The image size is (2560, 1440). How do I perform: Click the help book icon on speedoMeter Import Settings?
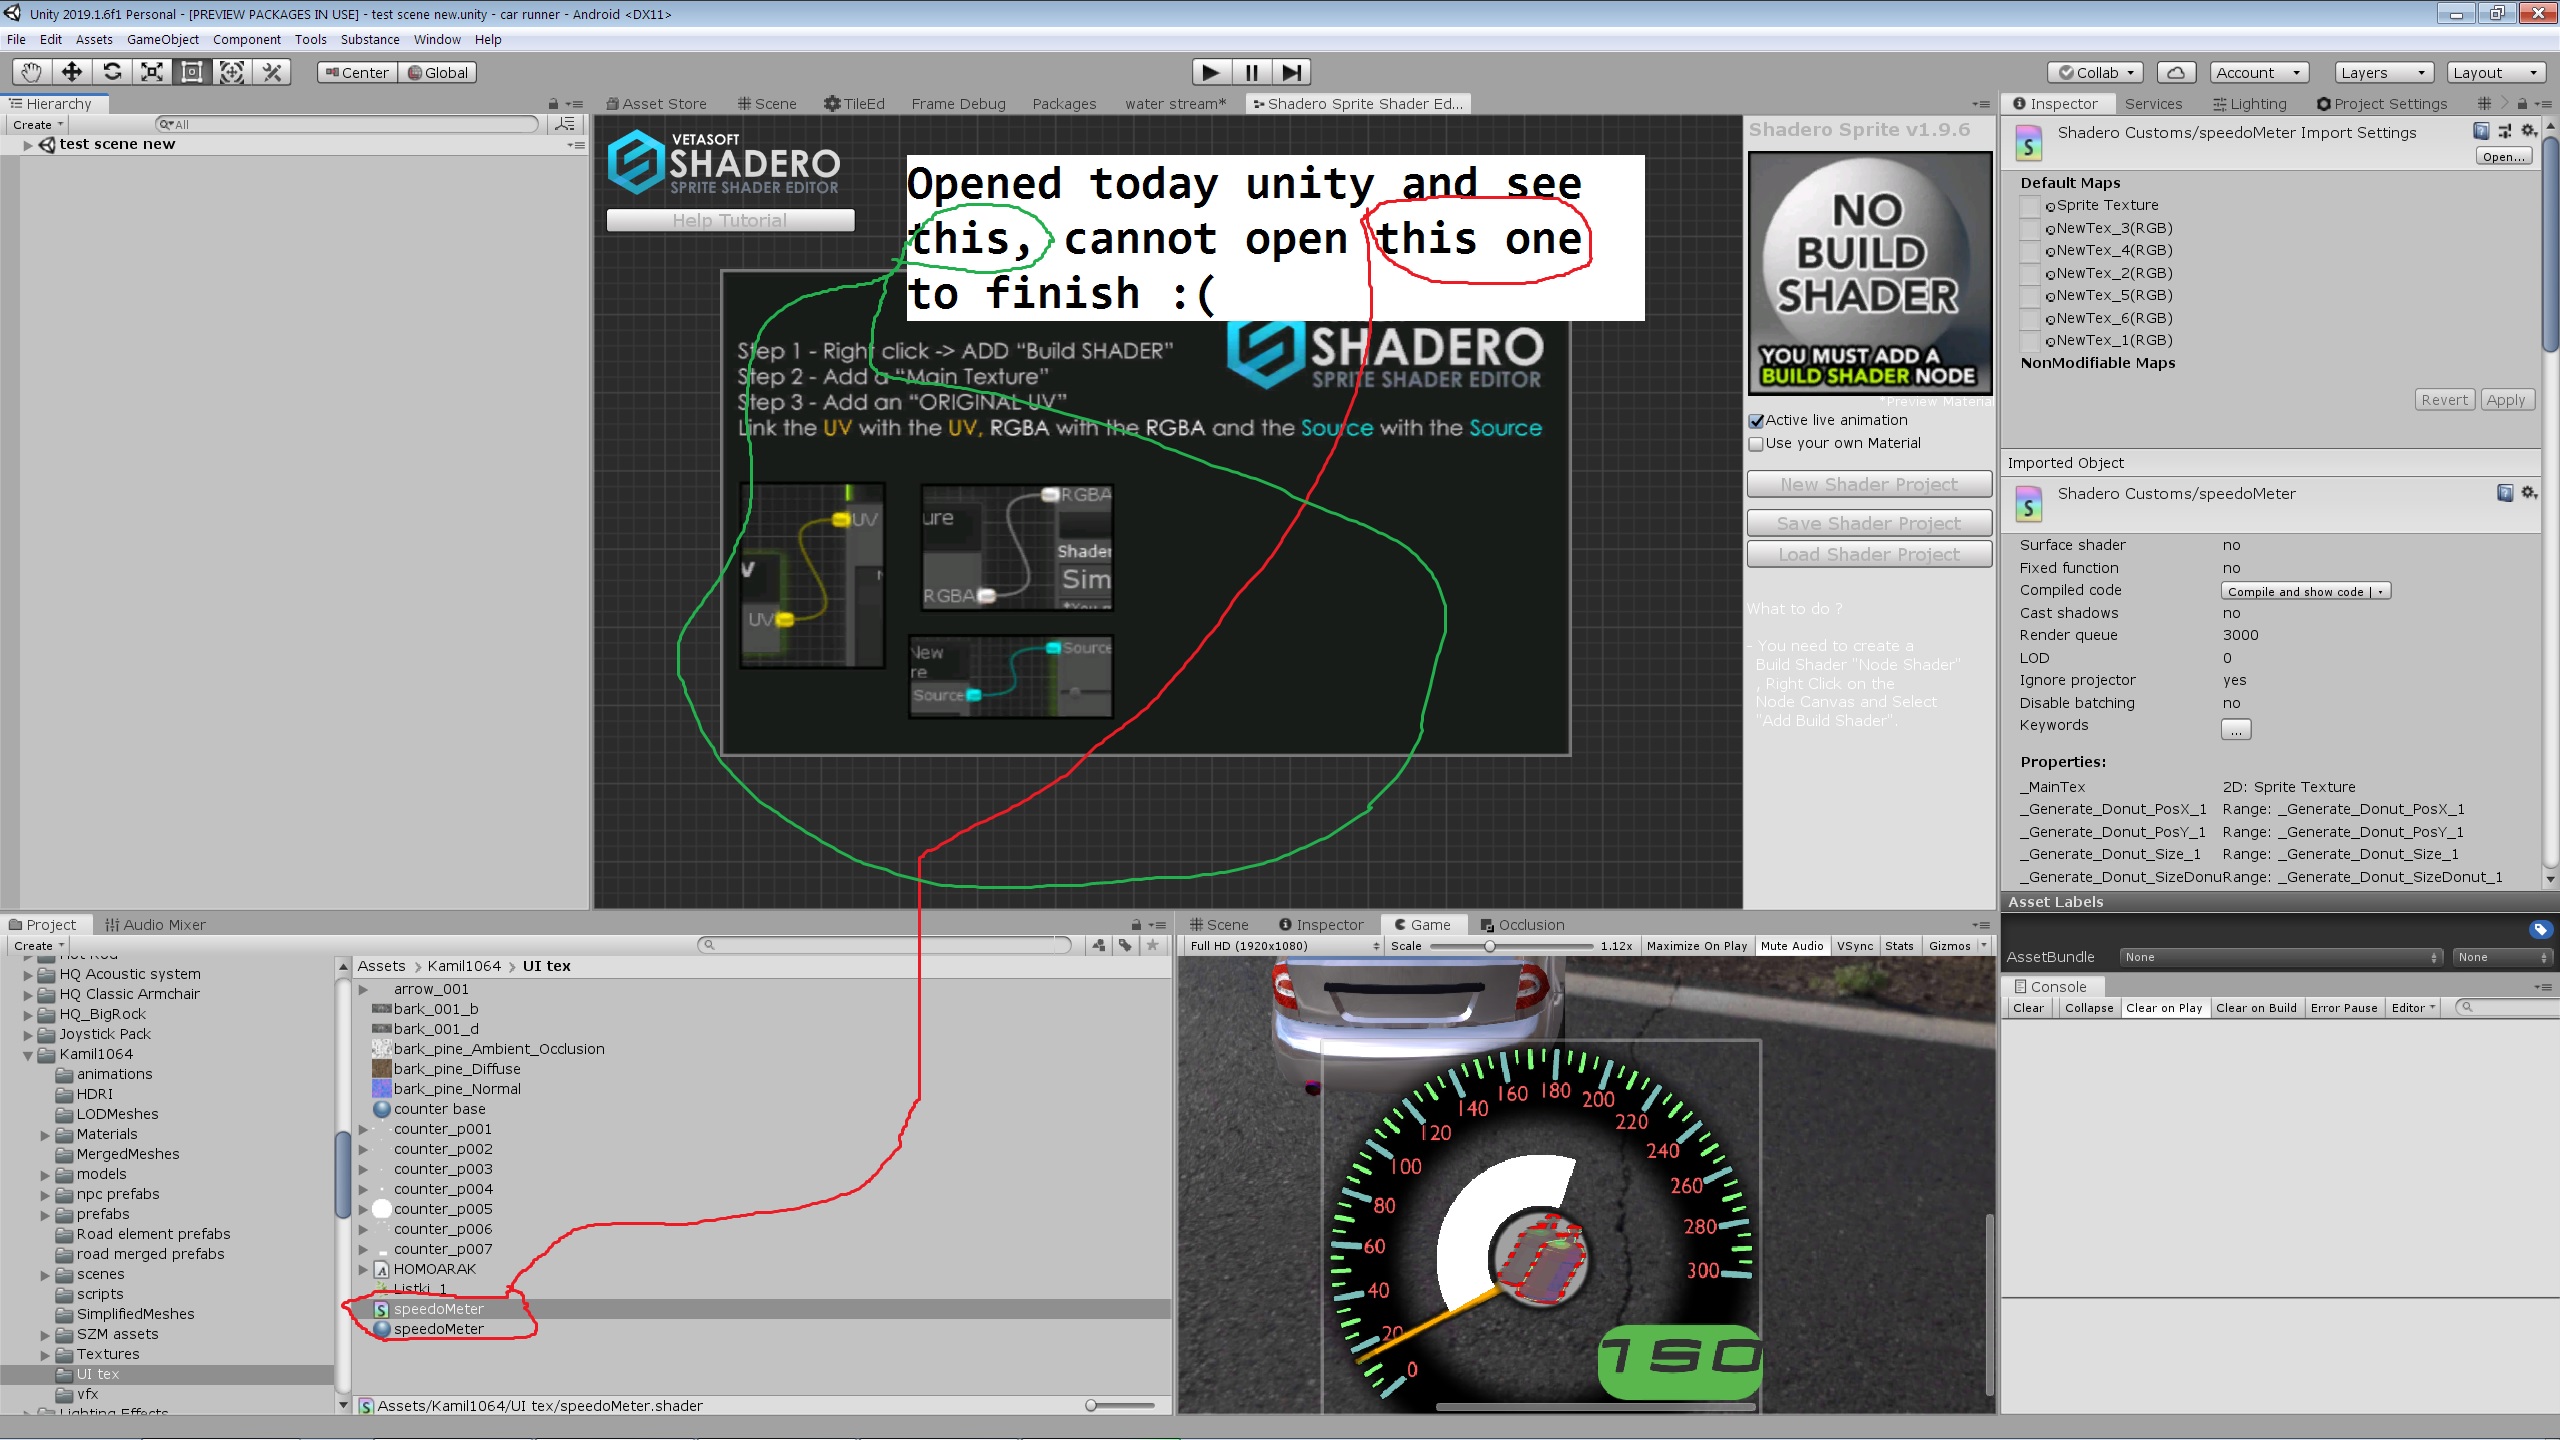(2481, 130)
